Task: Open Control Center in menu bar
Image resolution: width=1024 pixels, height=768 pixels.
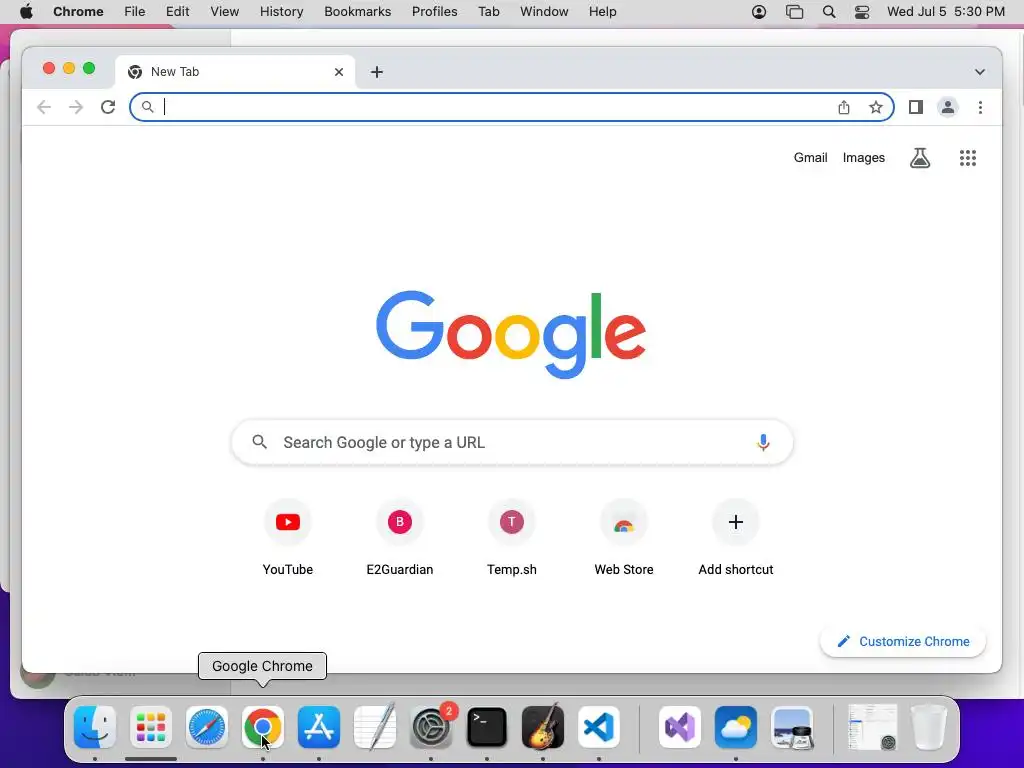Action: (862, 12)
